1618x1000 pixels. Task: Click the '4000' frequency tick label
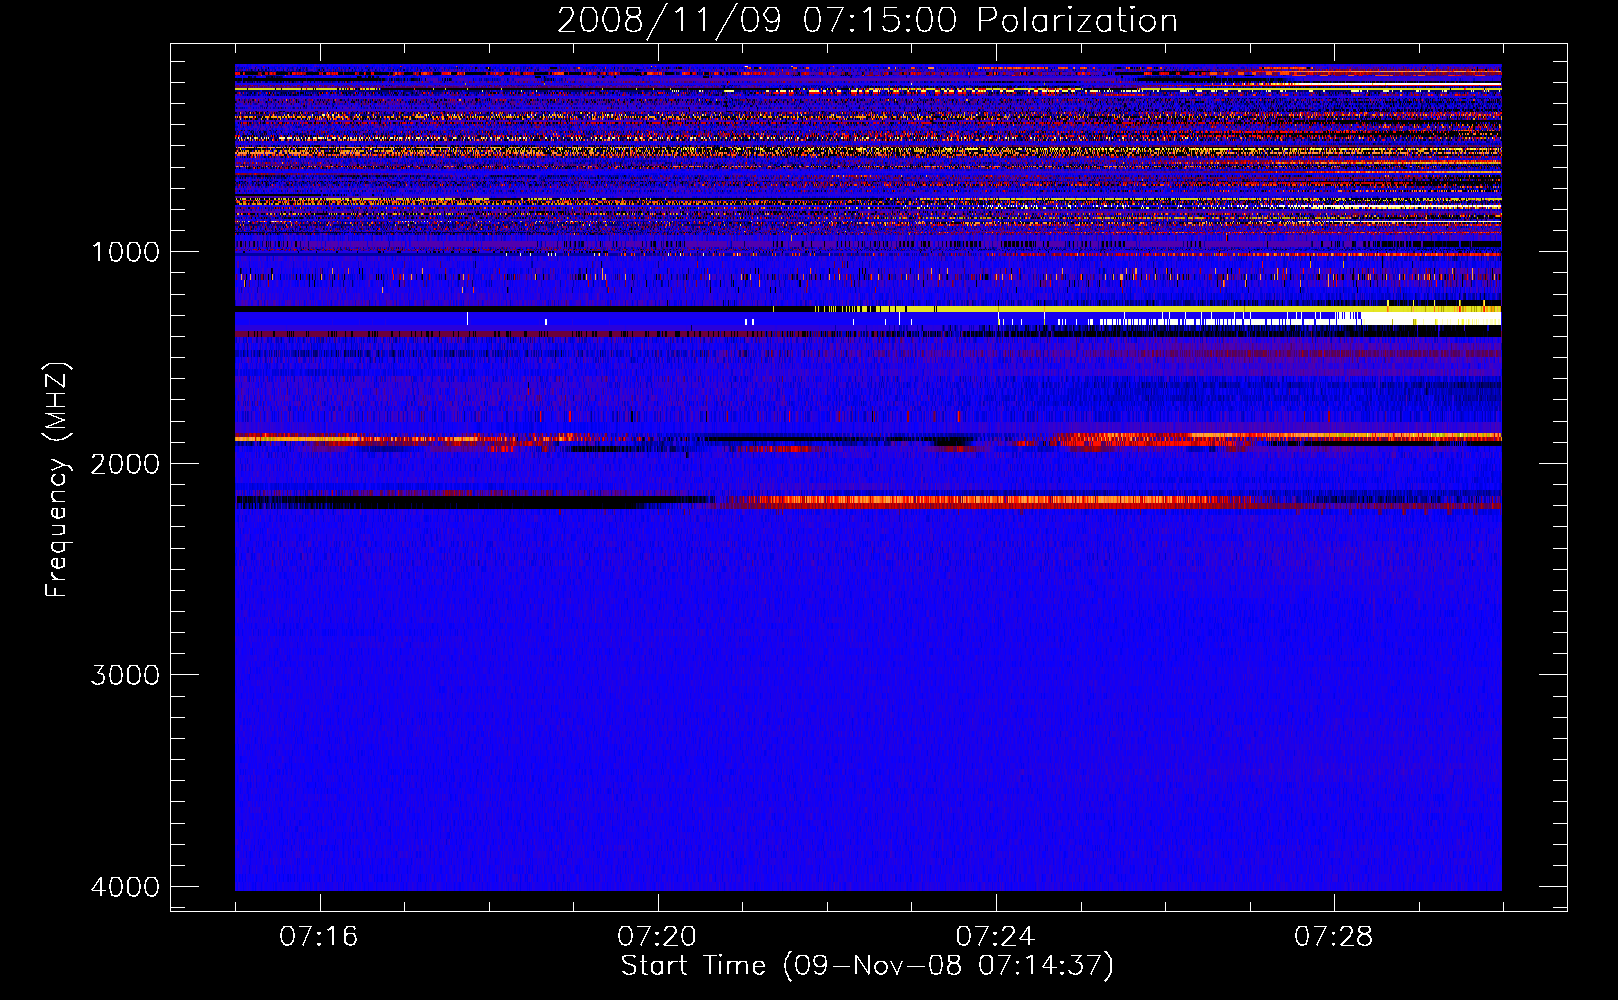pos(126,887)
